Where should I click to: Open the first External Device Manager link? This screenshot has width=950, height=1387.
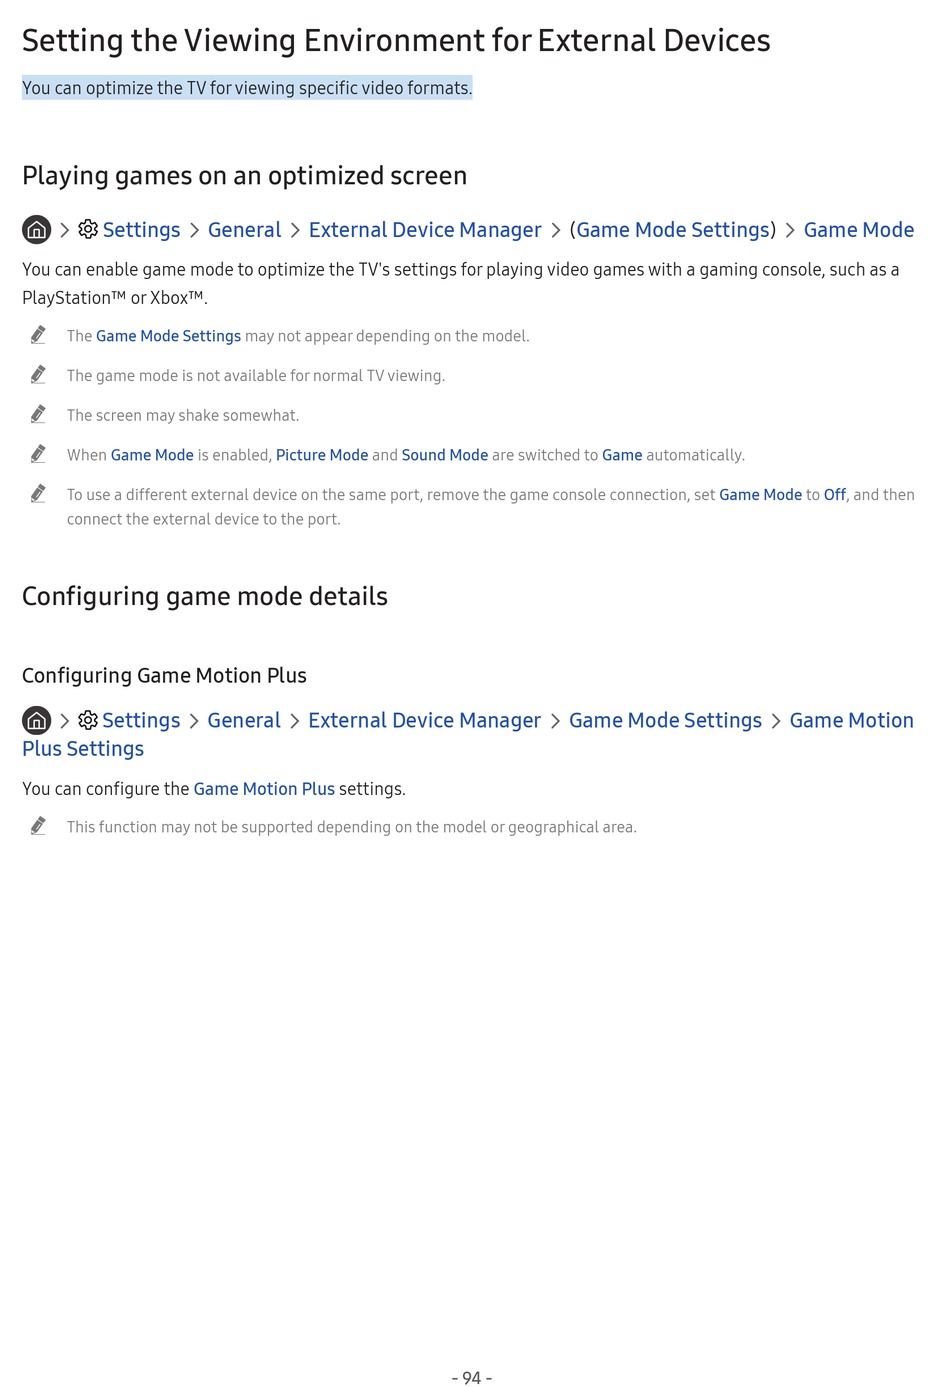click(425, 230)
